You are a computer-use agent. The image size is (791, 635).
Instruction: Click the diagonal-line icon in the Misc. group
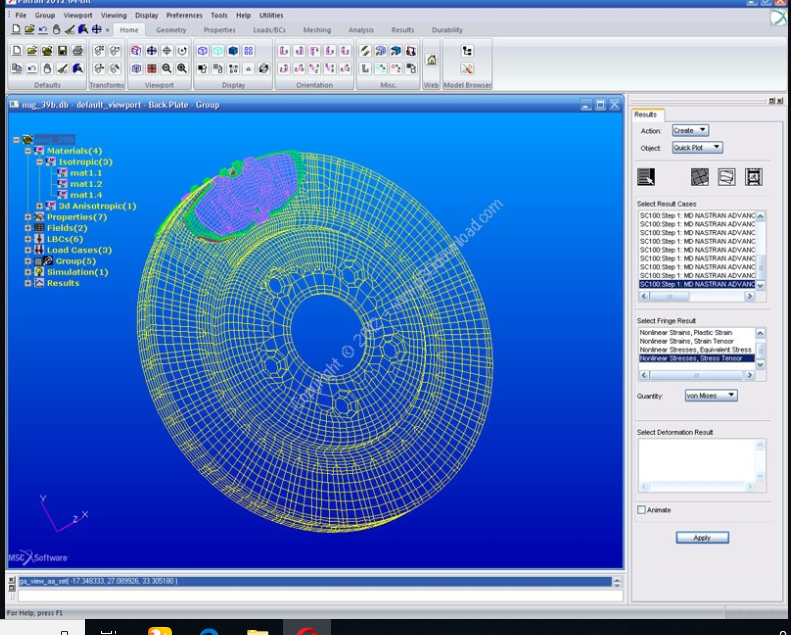(365, 51)
